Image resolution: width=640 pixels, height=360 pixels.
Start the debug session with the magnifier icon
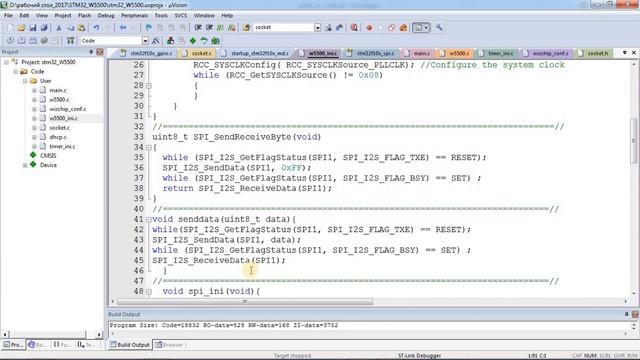(x=354, y=28)
